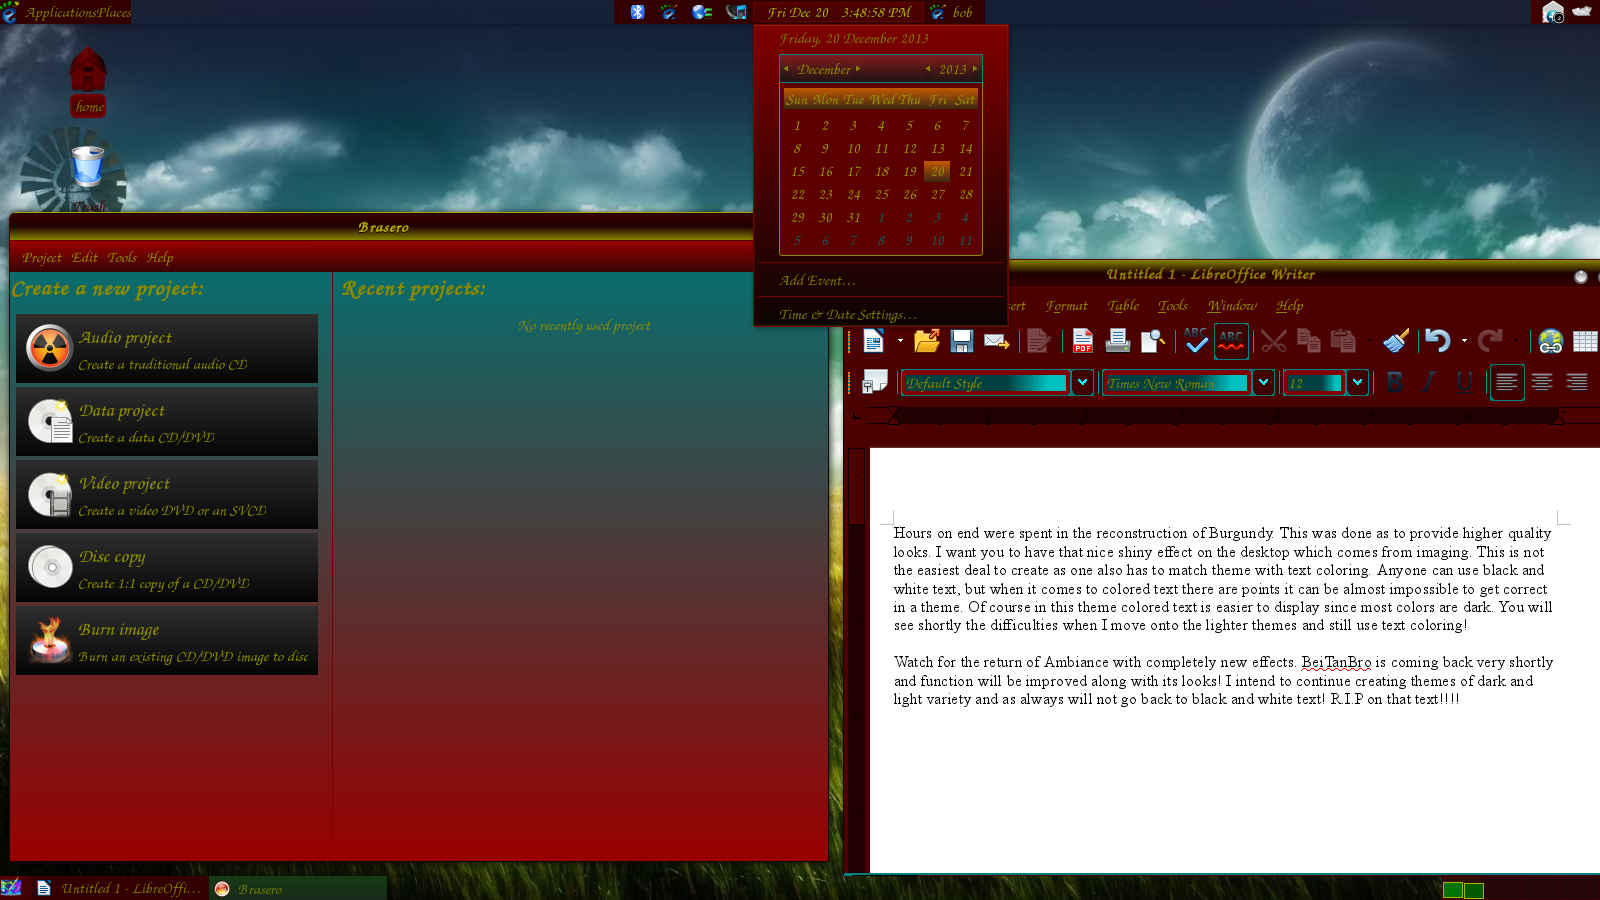Export directly as PDF
Image resolution: width=1600 pixels, height=900 pixels.
(x=1083, y=341)
